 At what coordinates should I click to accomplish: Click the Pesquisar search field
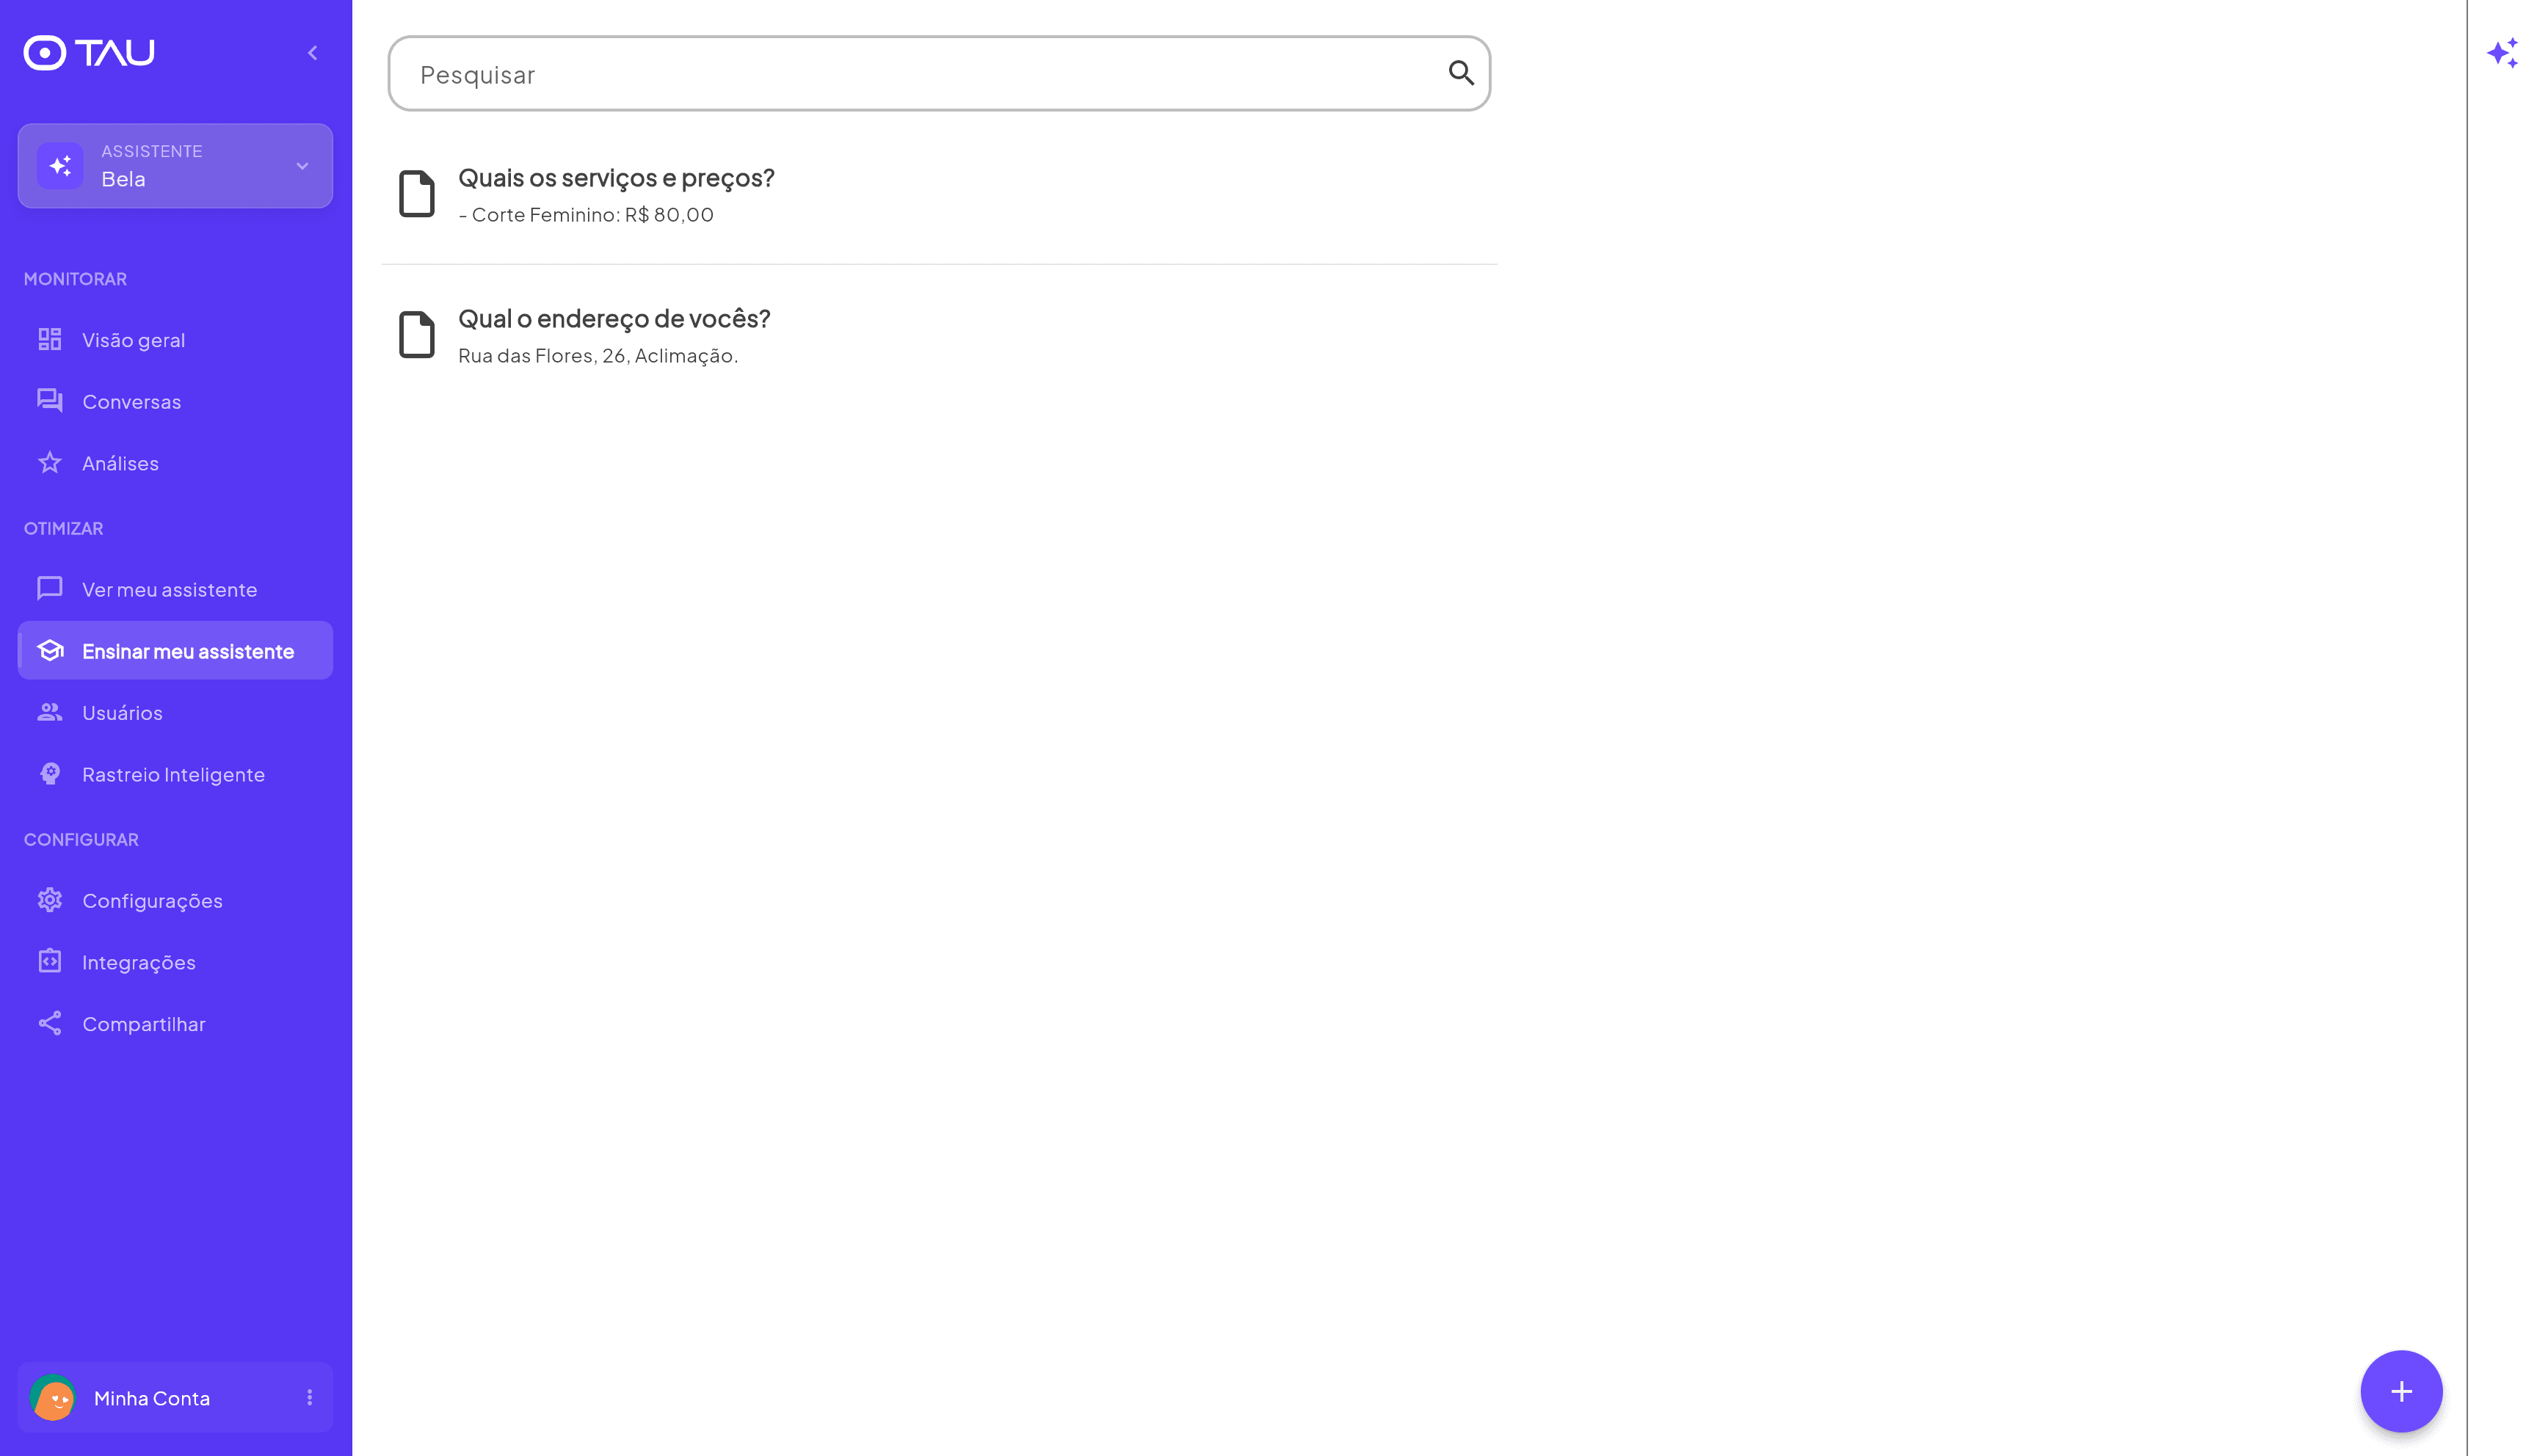tap(920, 74)
